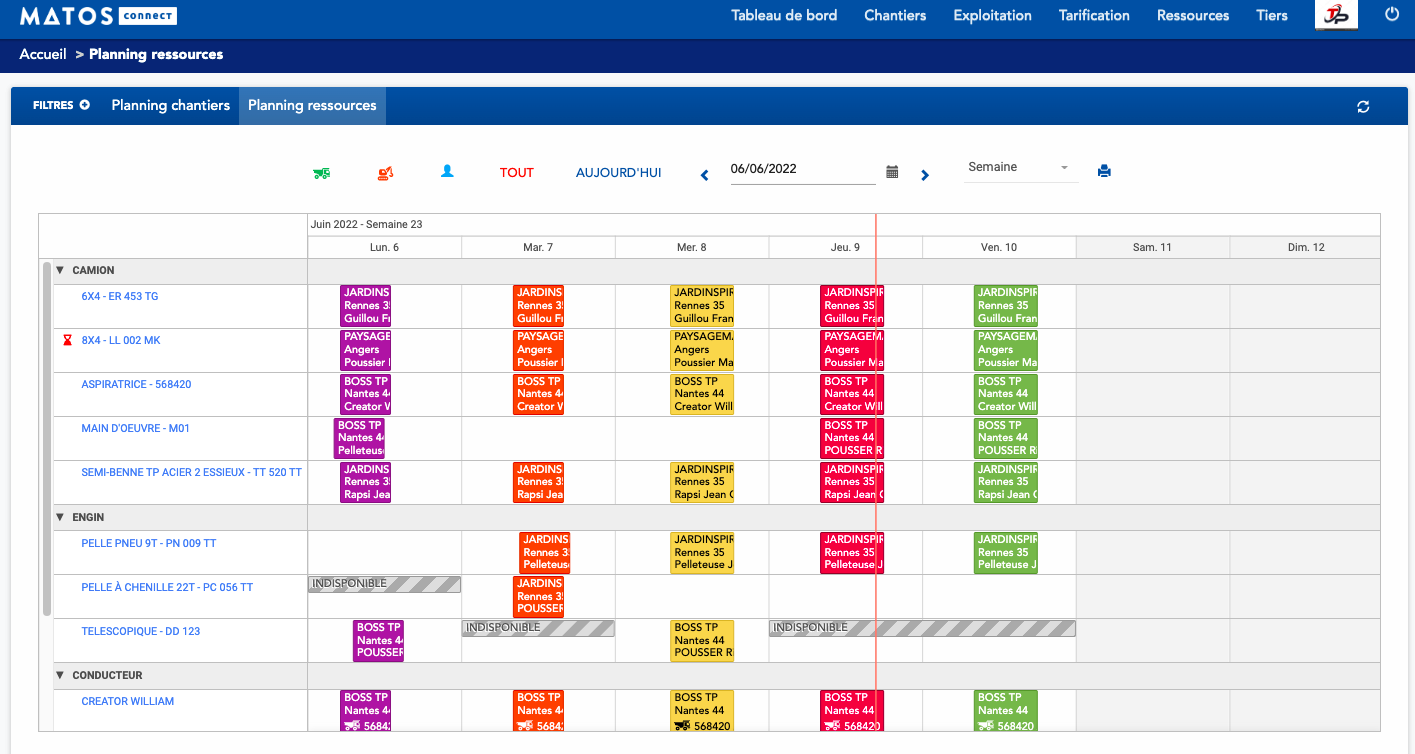
Task: Filter by the blue person driver icon
Action: 447,172
